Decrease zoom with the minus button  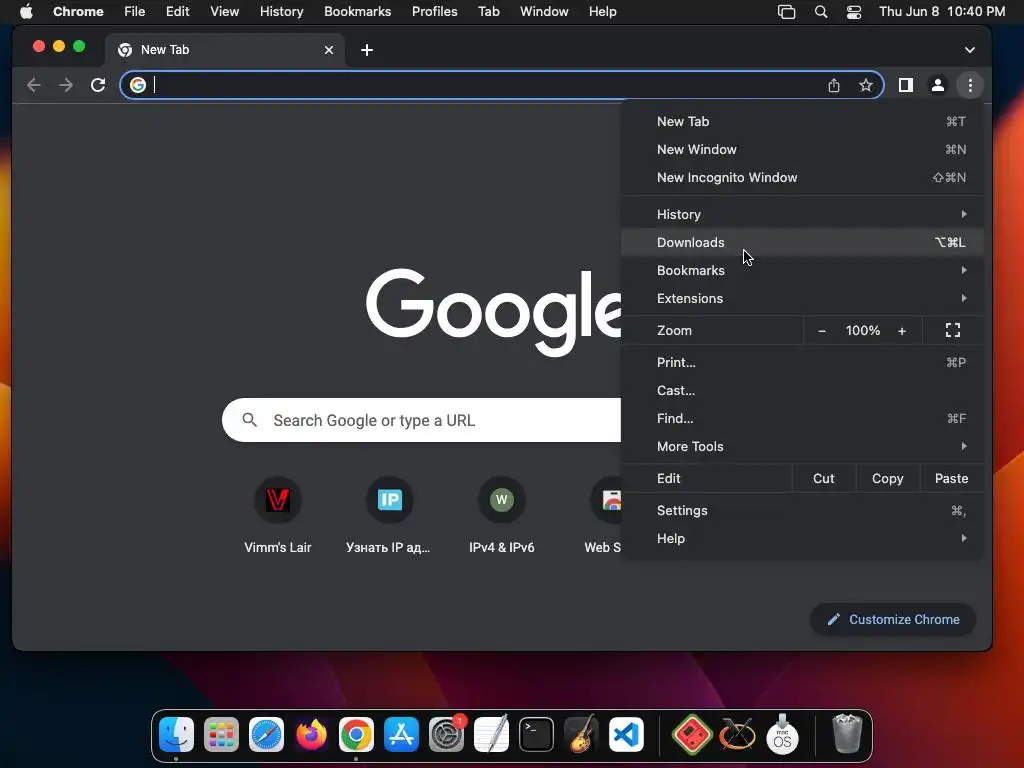click(822, 330)
